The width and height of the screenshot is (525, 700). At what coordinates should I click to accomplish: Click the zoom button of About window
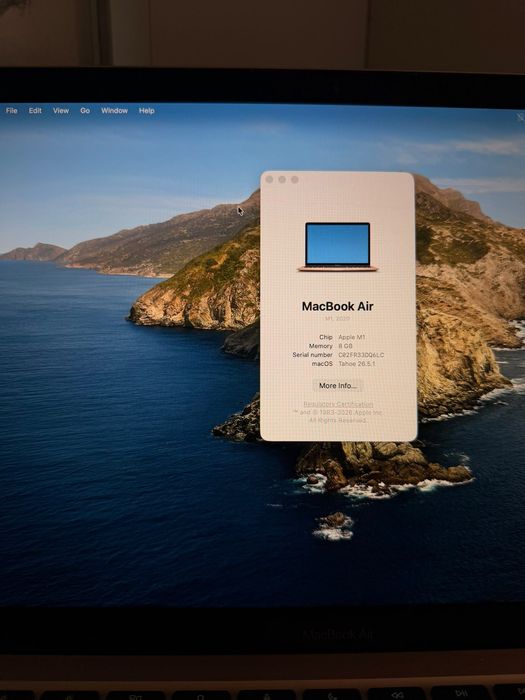pyautogui.click(x=295, y=179)
